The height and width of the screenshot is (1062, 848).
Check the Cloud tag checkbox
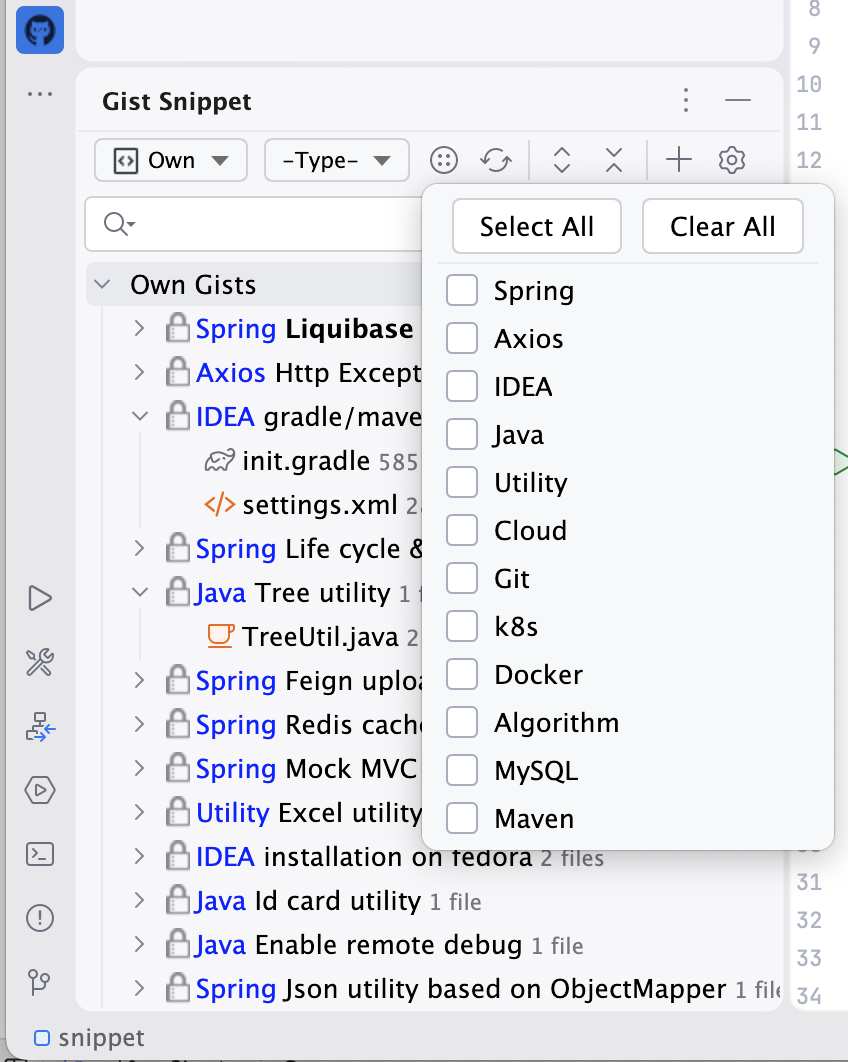(462, 530)
